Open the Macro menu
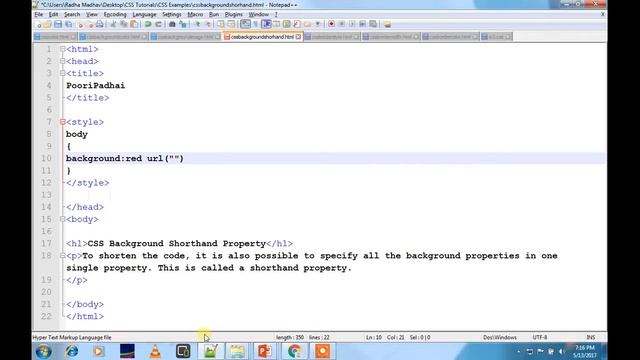Screen dimensions: 640x360 click(195, 14)
